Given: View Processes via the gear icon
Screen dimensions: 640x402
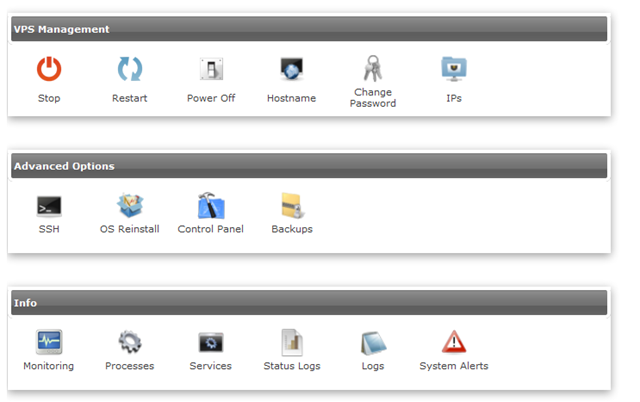Looking at the screenshot, I should coord(130,342).
